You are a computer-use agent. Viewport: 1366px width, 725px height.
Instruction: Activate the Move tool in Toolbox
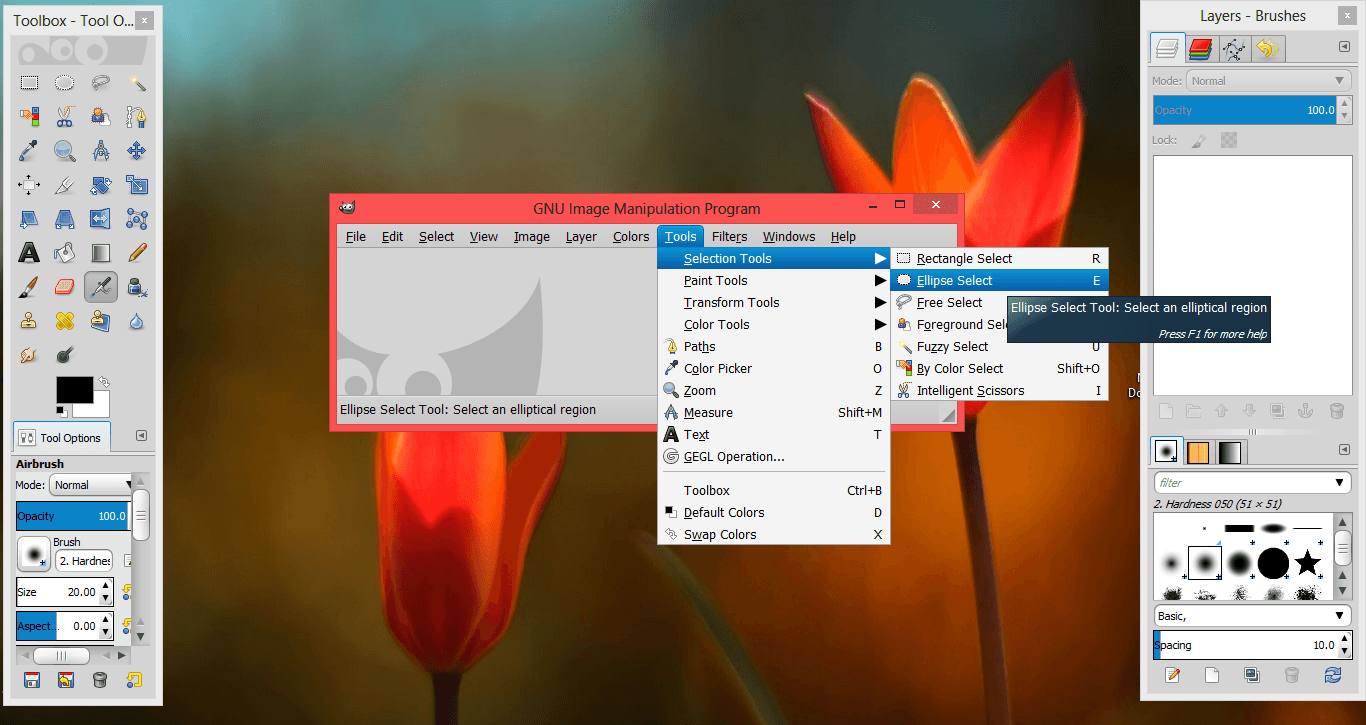point(137,151)
